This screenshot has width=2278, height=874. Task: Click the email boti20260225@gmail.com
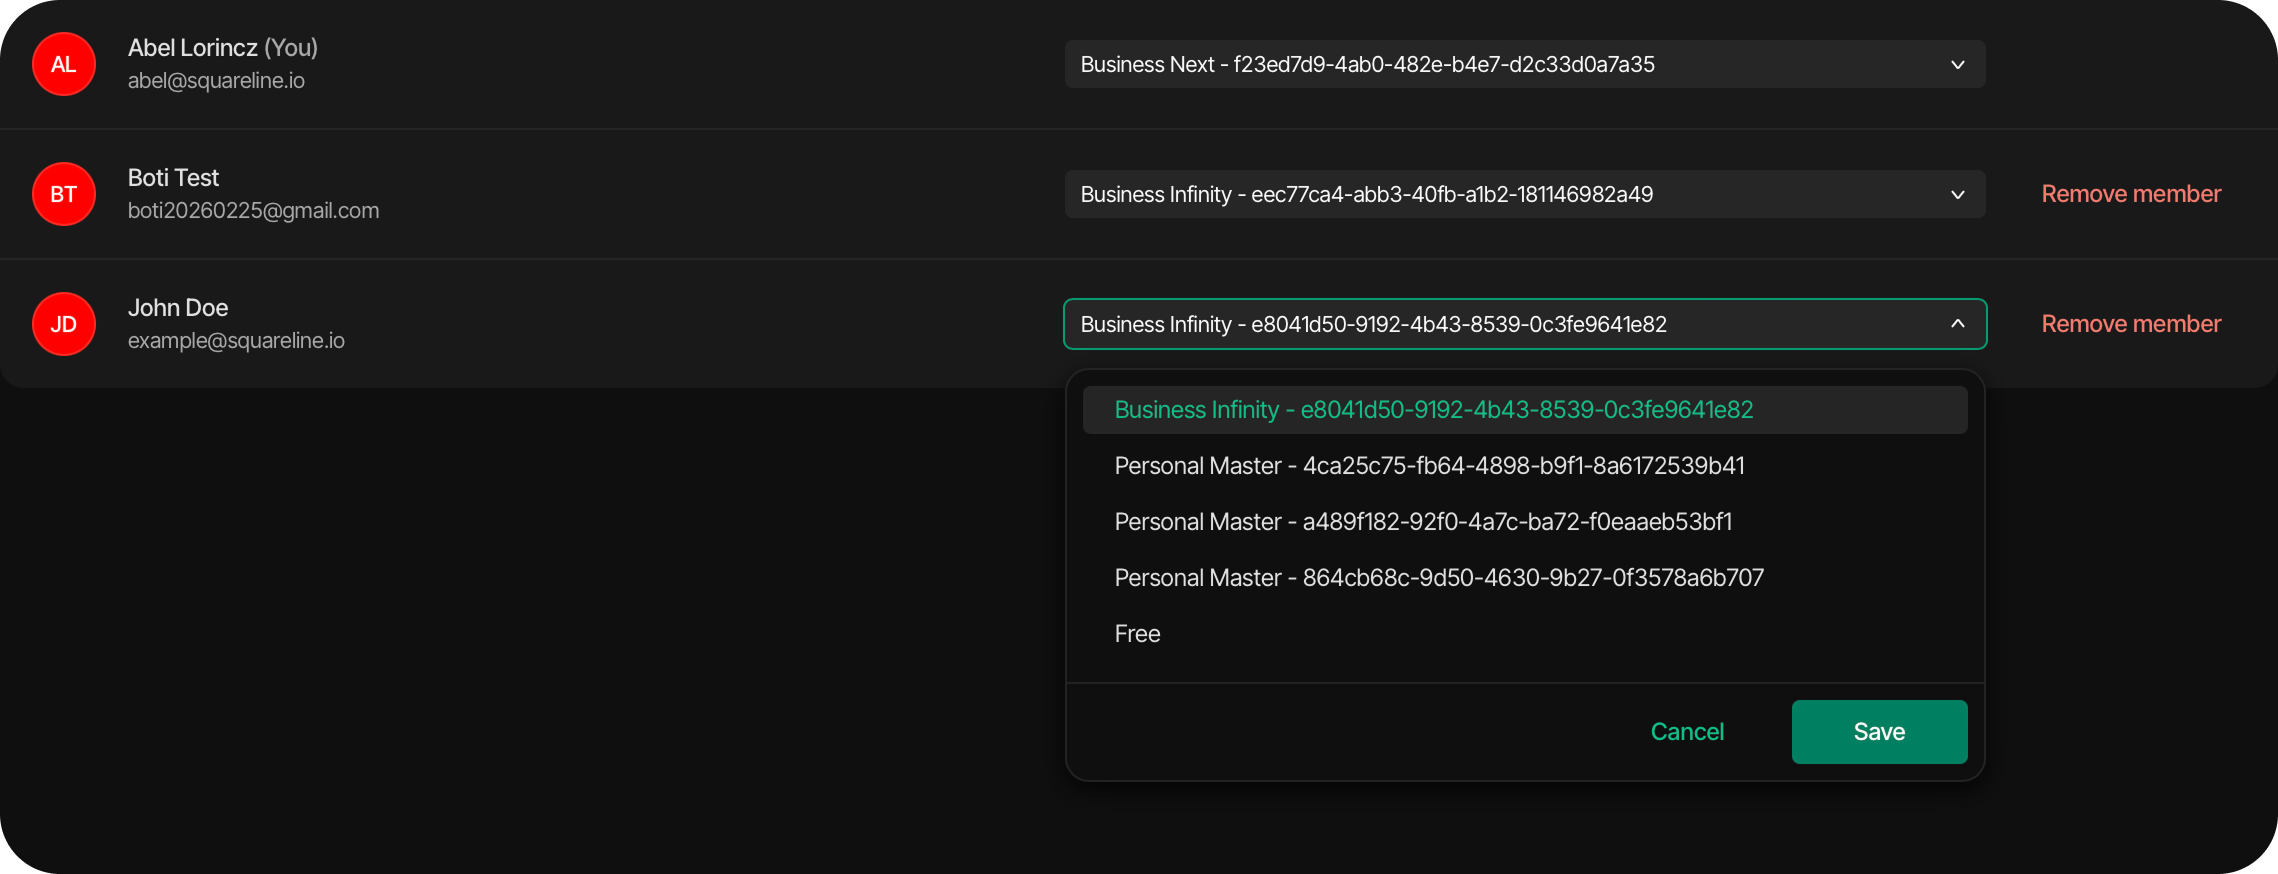click(x=253, y=211)
